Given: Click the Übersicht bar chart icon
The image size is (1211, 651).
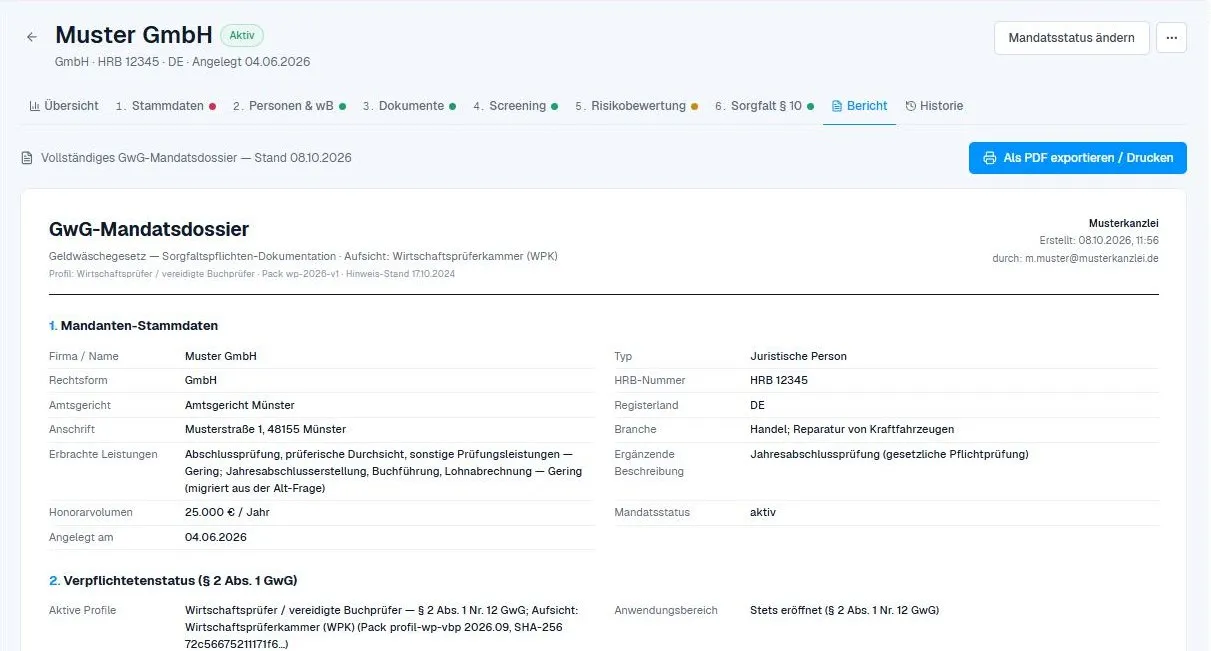Looking at the screenshot, I should (35, 106).
